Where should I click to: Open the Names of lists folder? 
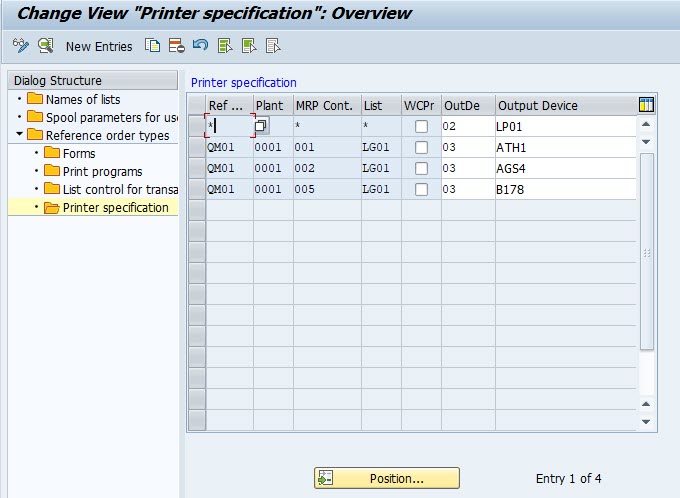point(74,99)
